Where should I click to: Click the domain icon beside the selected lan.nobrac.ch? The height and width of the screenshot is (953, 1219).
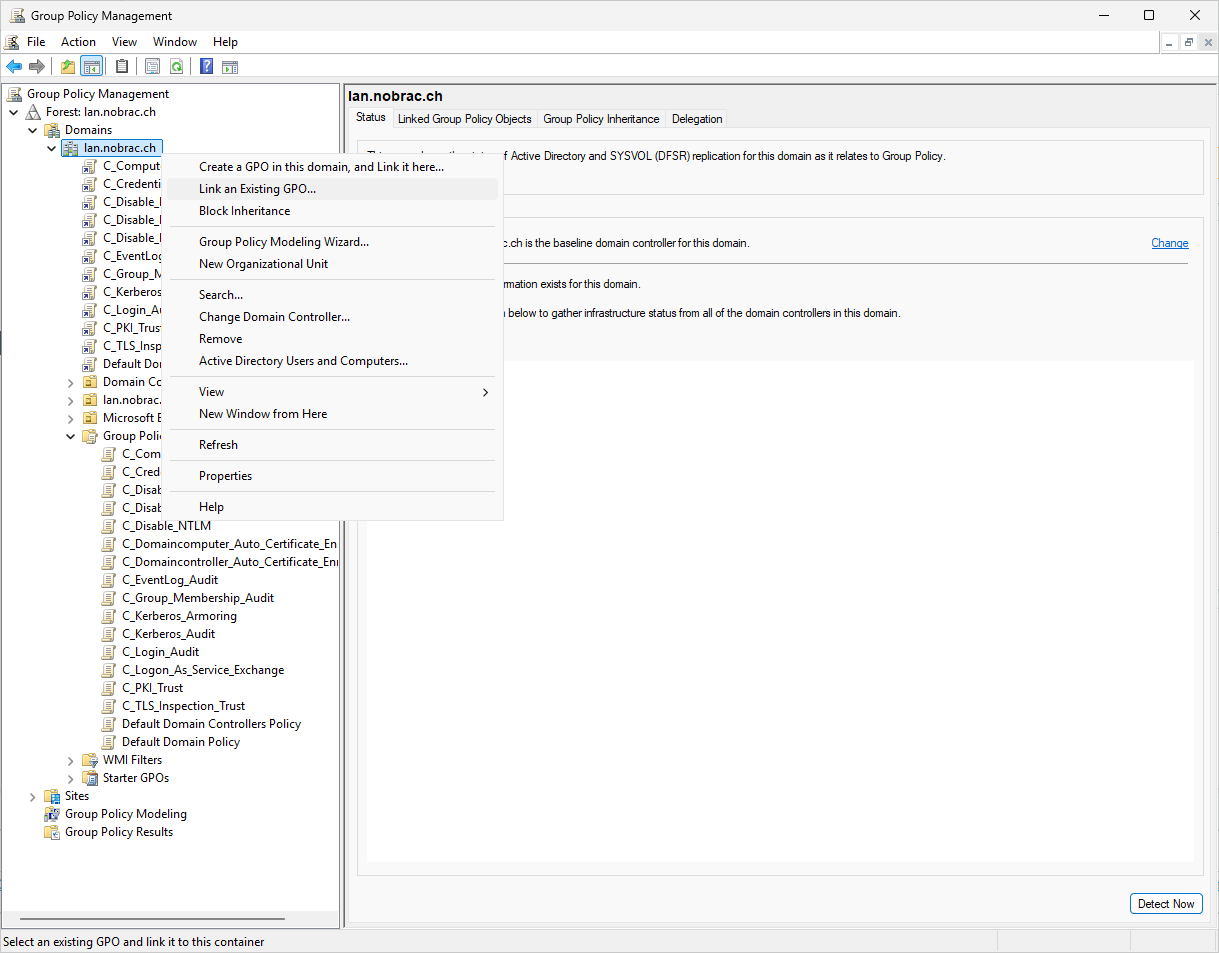(x=71, y=148)
